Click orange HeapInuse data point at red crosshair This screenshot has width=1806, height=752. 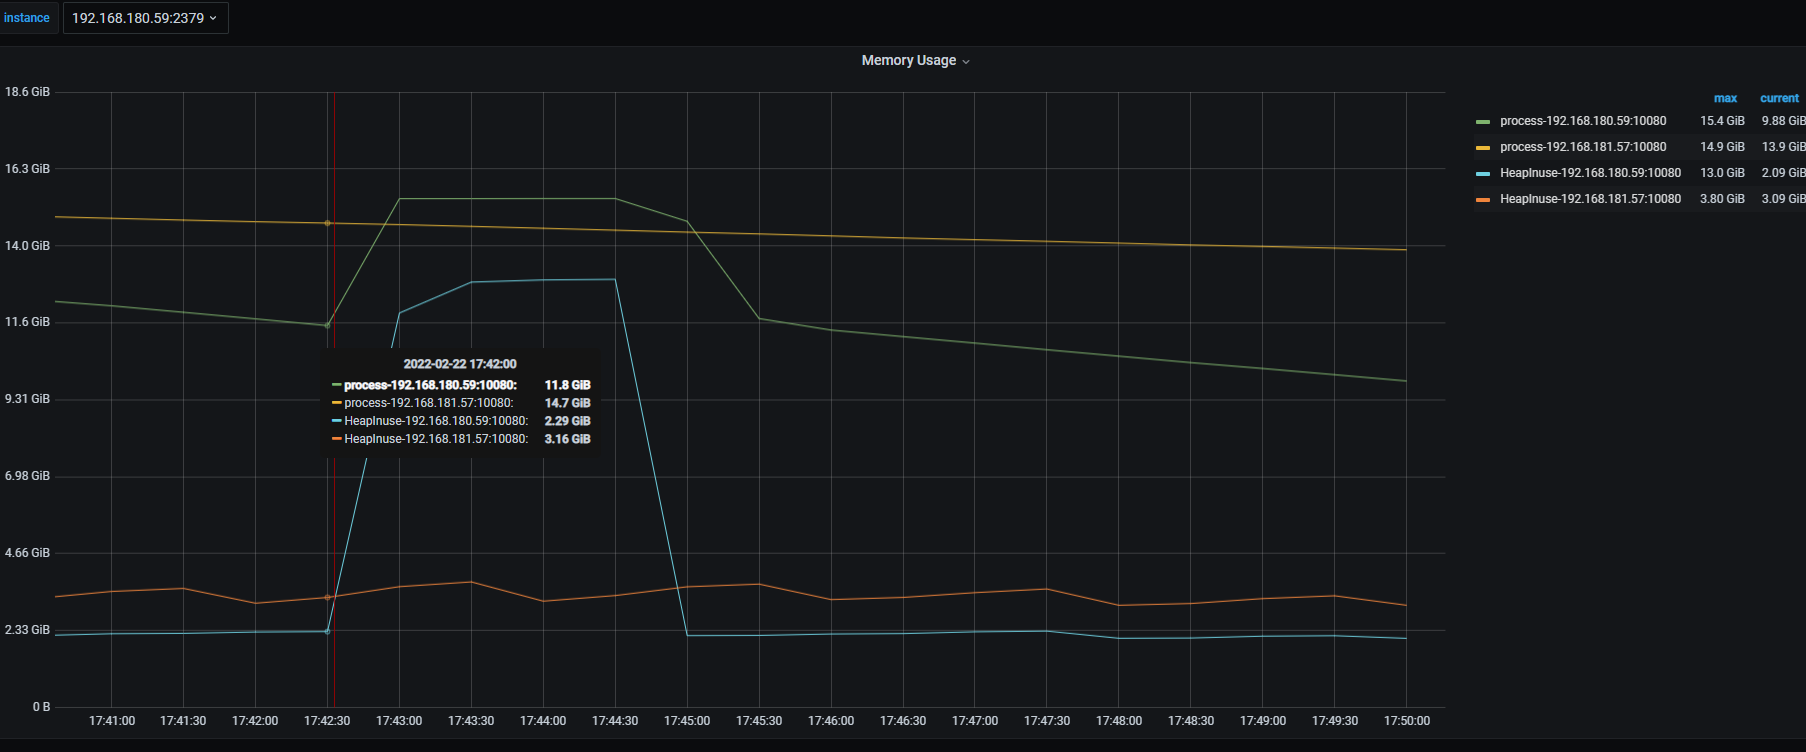327,598
